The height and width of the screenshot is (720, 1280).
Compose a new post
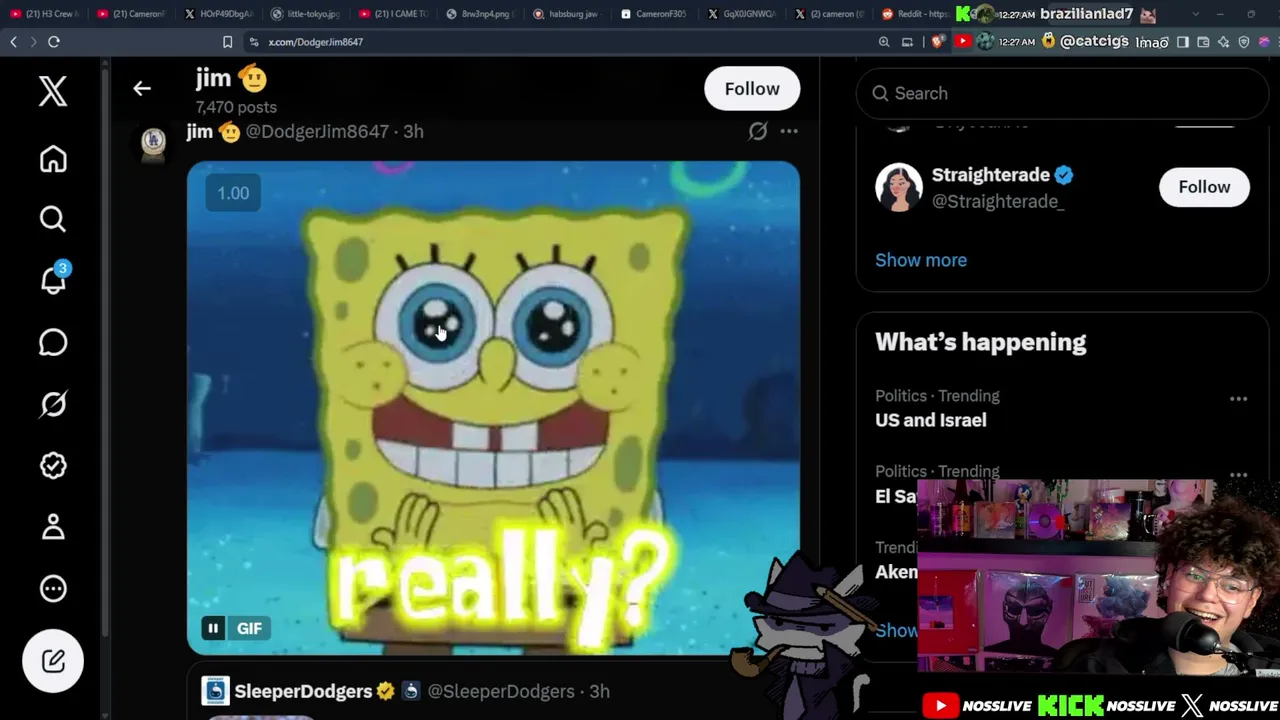53,661
